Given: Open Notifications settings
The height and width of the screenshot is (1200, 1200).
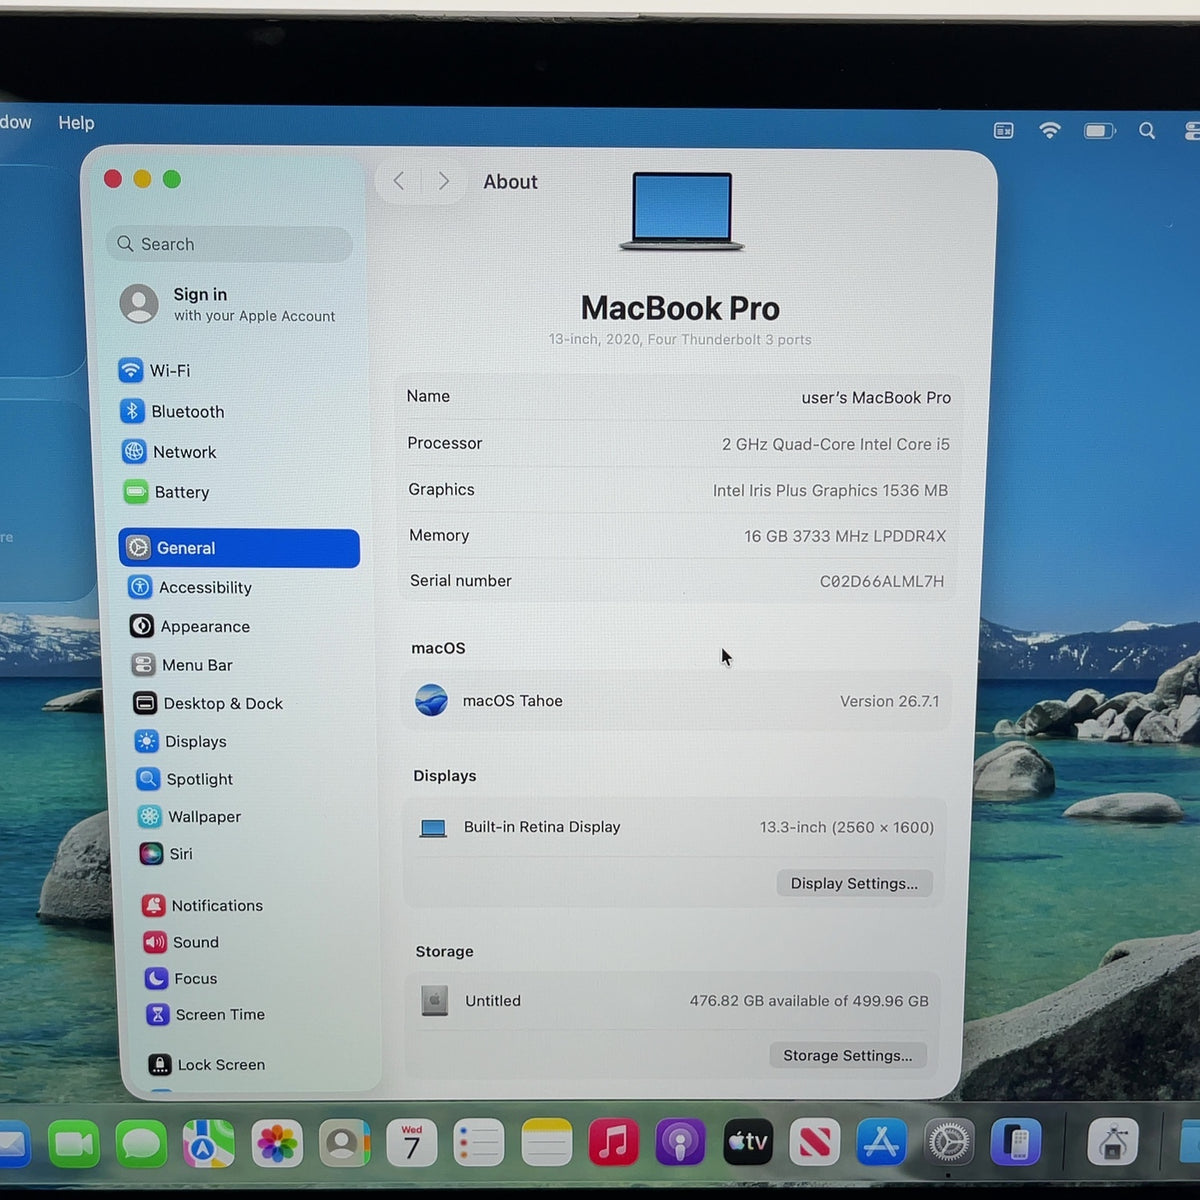Looking at the screenshot, I should tap(203, 905).
